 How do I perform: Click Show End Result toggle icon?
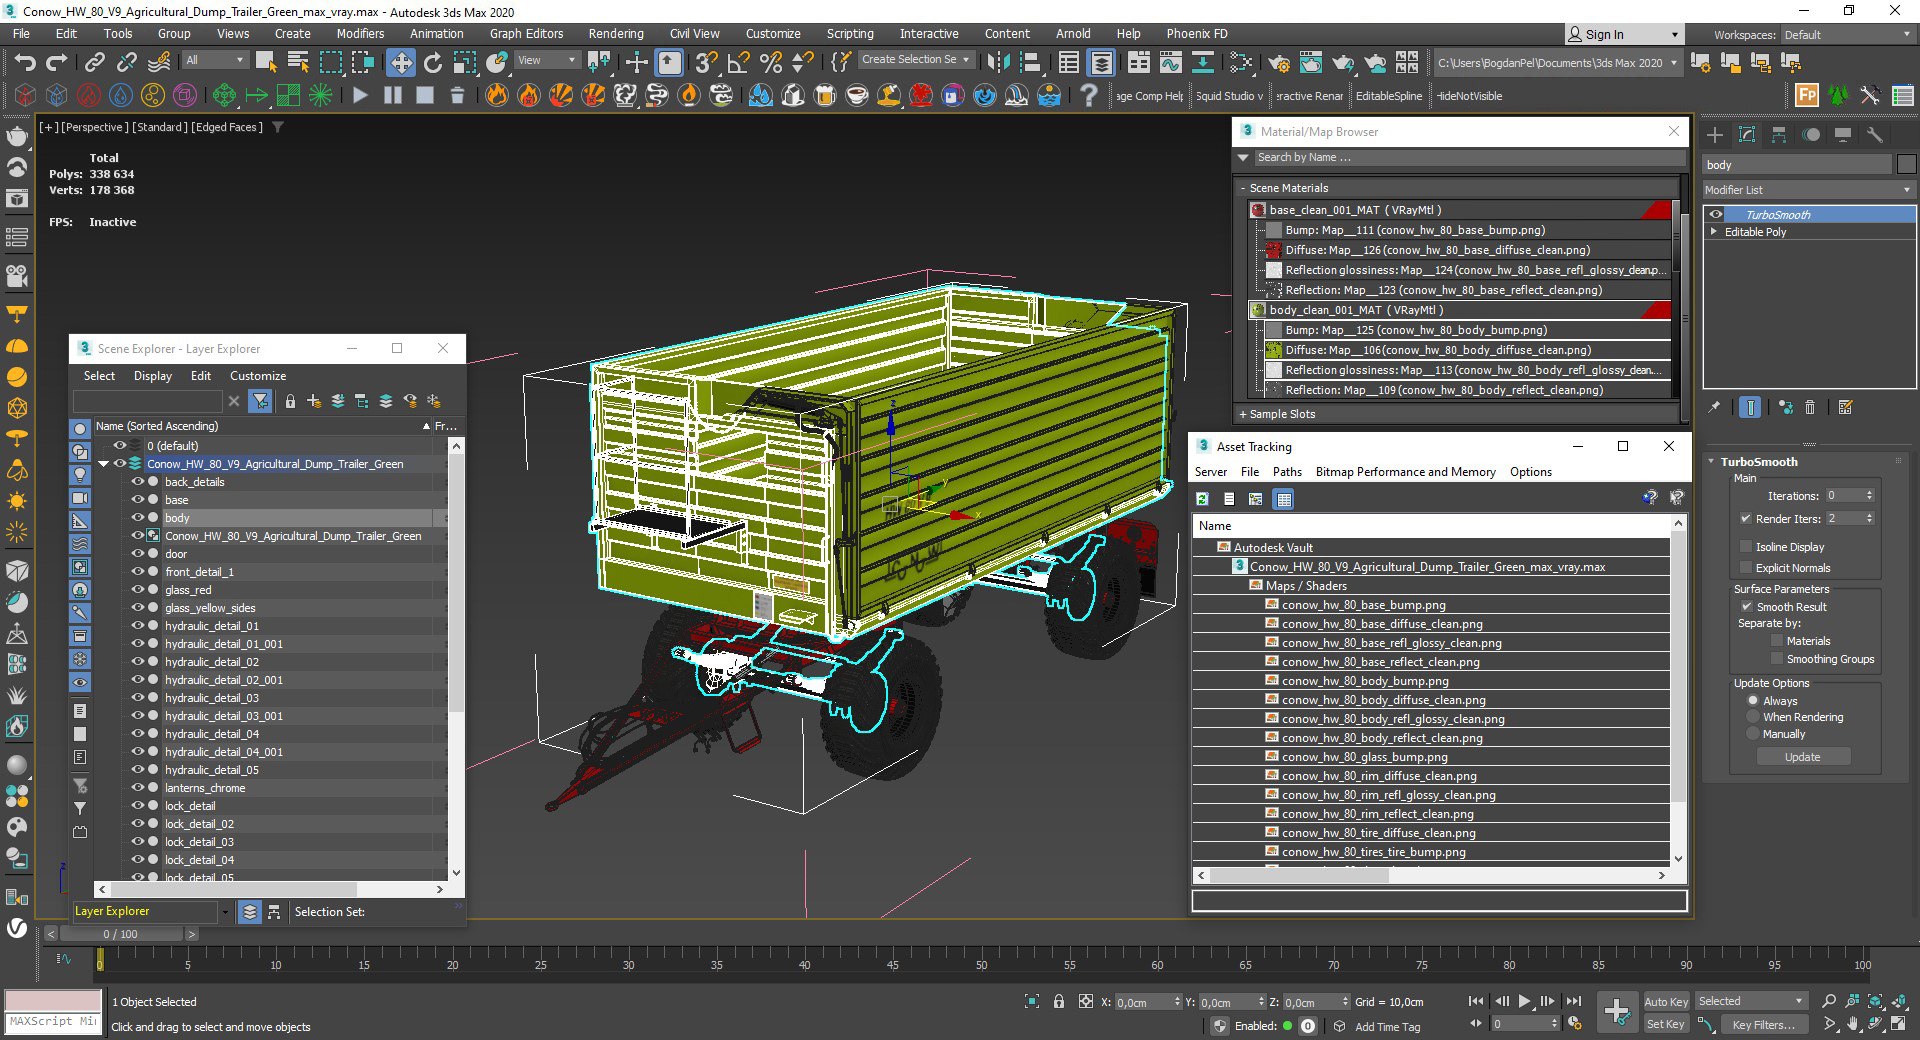pyautogui.click(x=1750, y=407)
